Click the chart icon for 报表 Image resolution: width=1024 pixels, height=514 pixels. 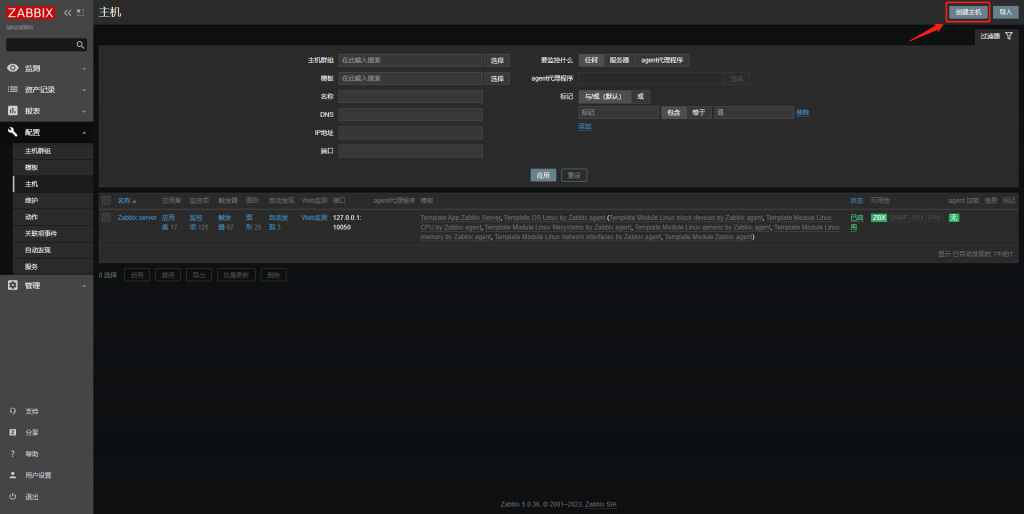tap(12, 111)
